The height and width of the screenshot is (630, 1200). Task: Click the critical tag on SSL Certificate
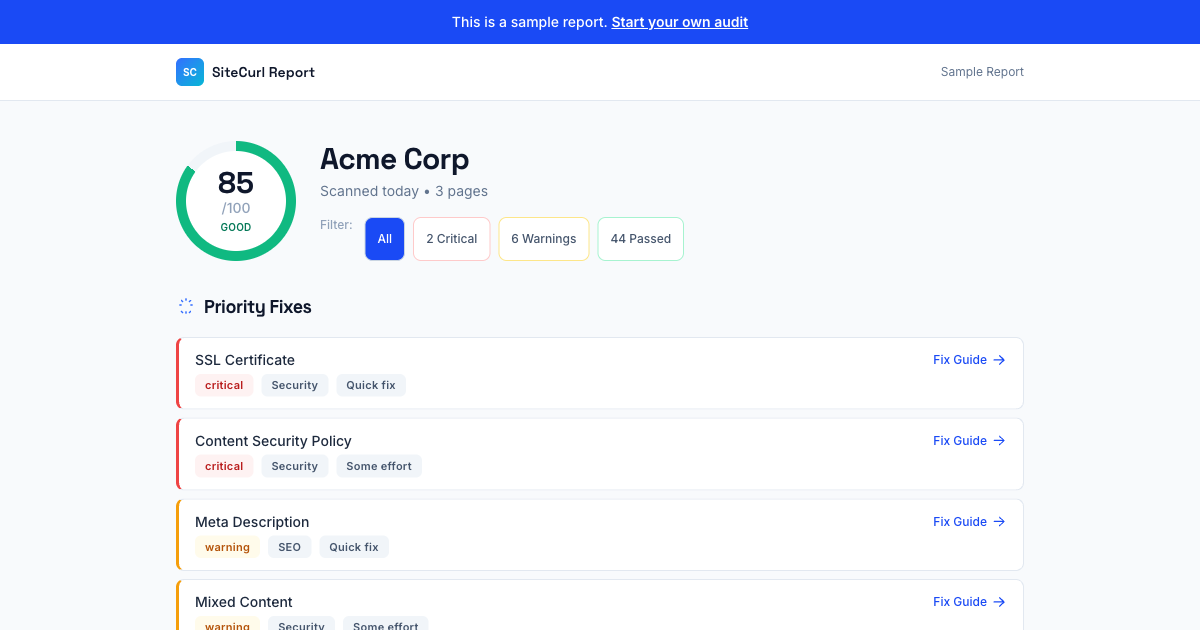pyautogui.click(x=224, y=385)
